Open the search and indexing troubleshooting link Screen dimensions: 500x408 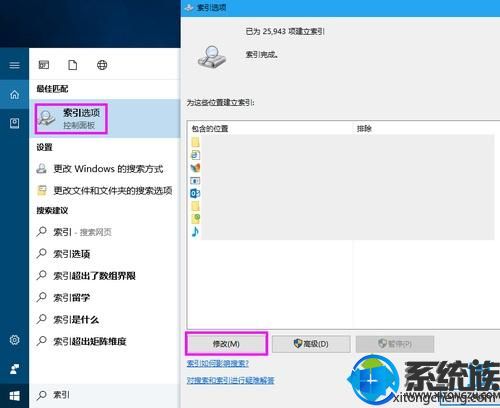230,380
